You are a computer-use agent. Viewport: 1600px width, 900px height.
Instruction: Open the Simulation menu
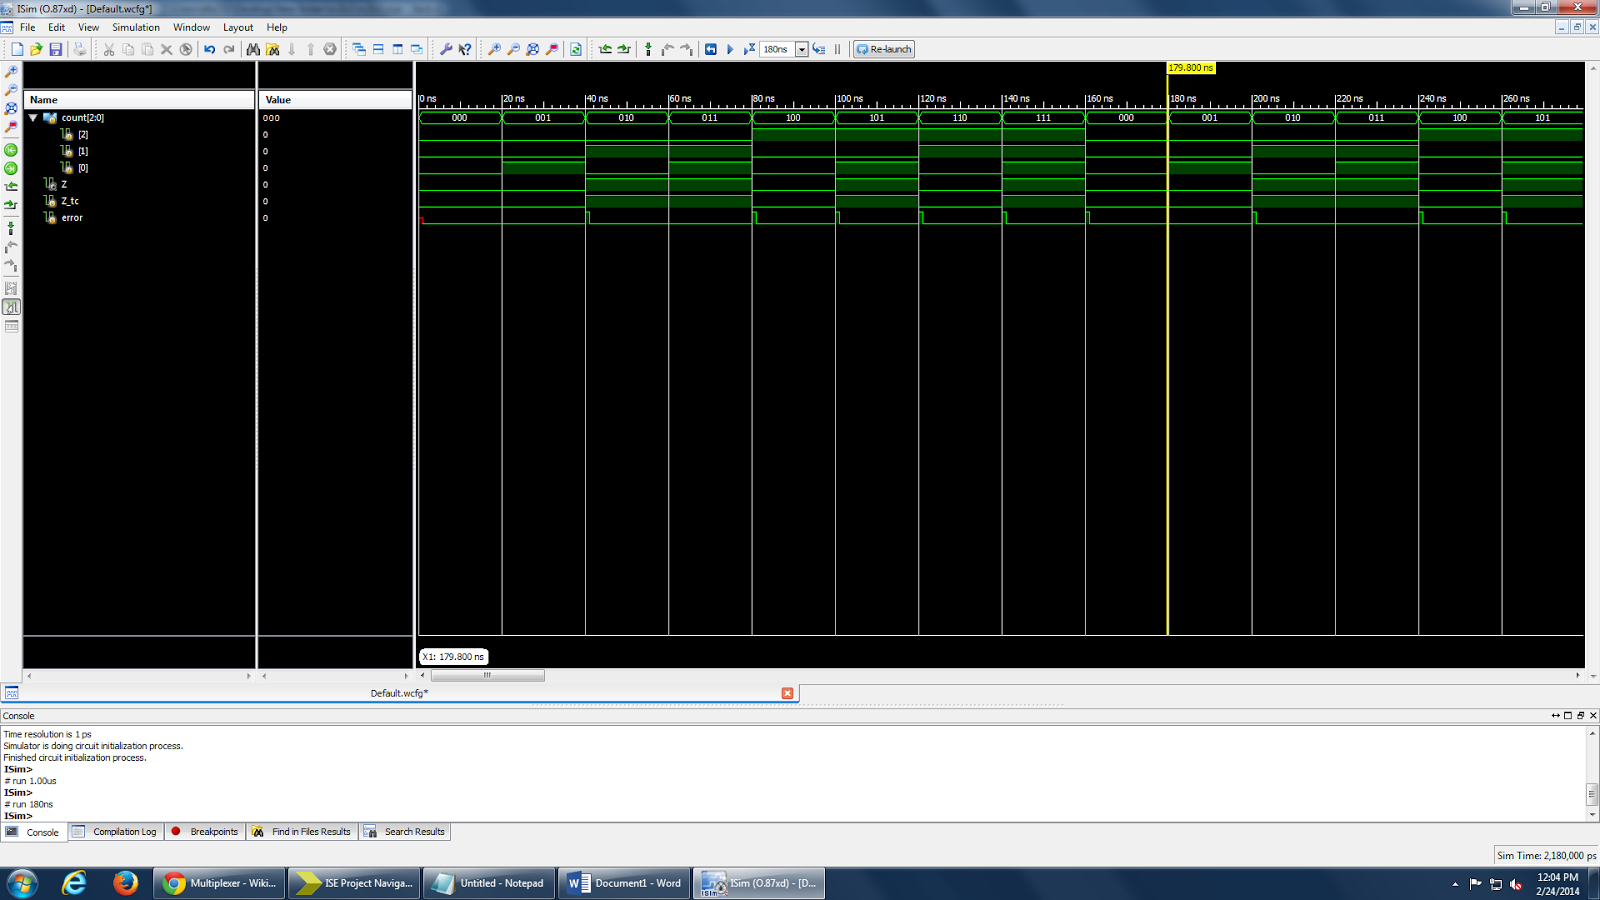click(135, 27)
